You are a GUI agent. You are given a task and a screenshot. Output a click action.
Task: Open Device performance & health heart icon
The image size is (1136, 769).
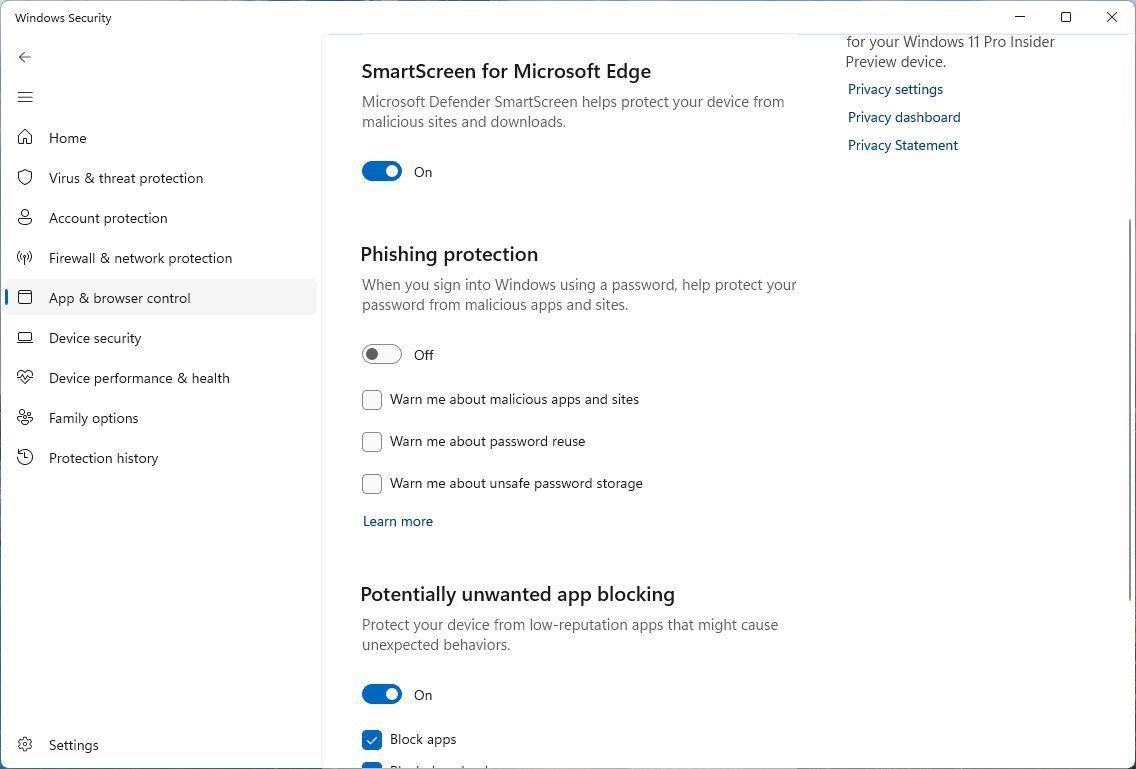coord(24,378)
